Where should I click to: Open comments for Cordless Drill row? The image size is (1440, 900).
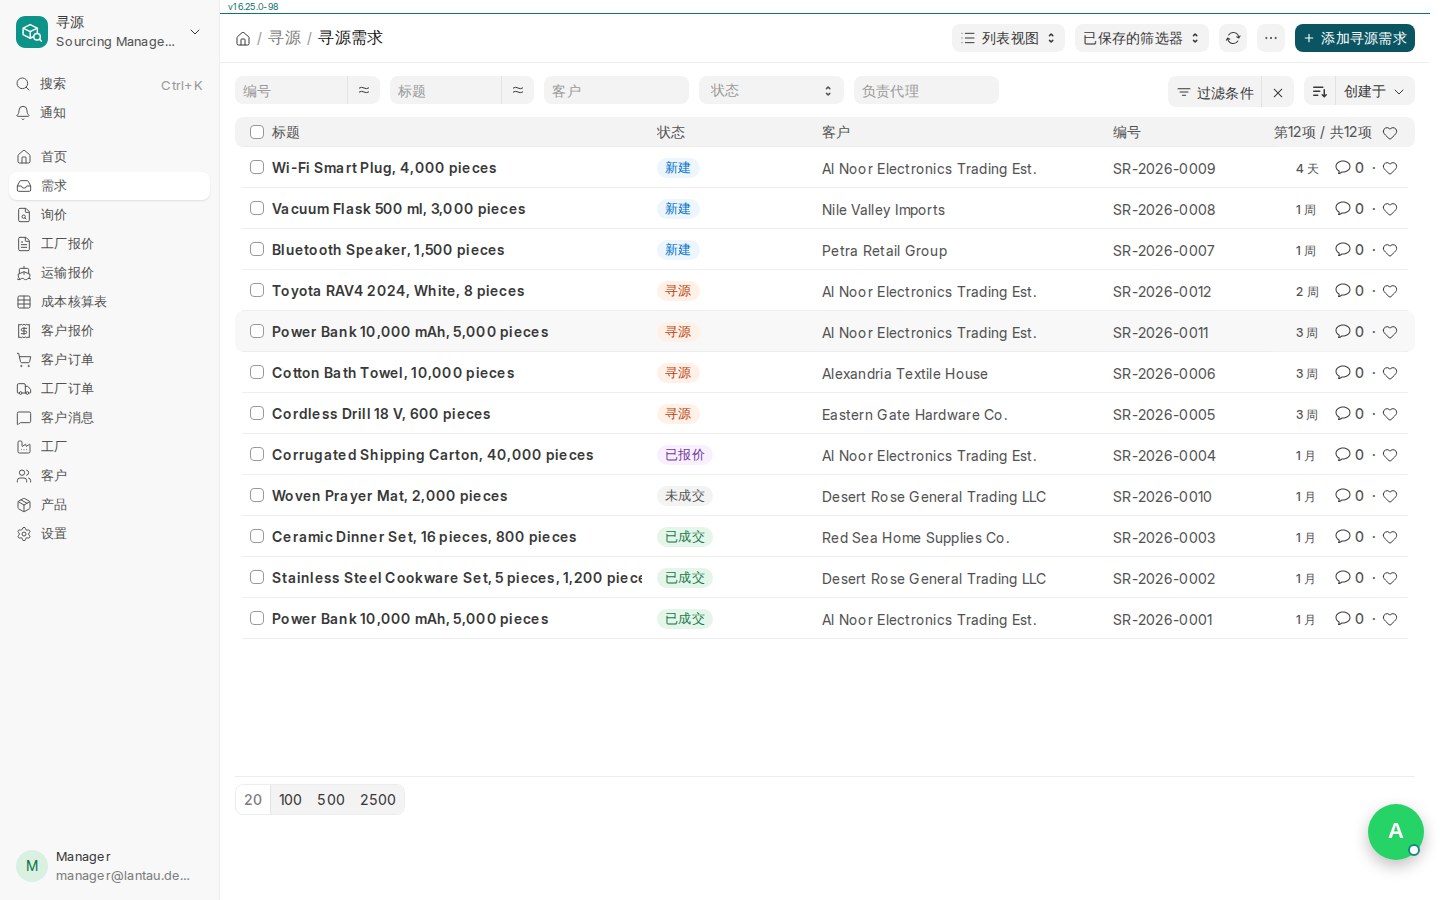coord(1349,414)
